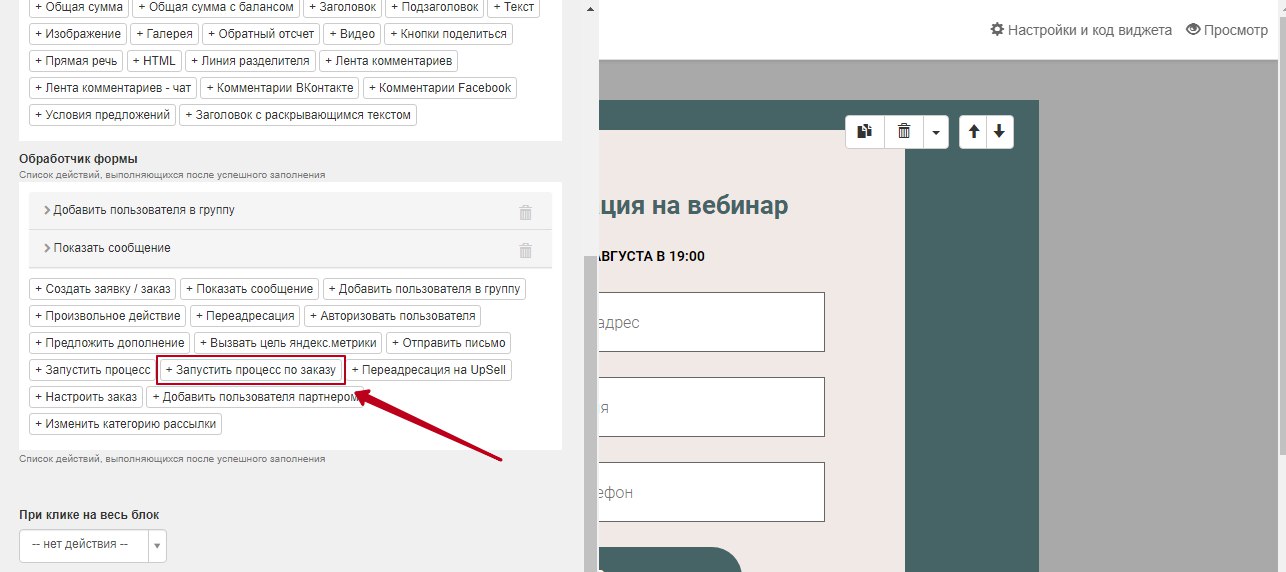The width and height of the screenshot is (1286, 572).
Task: Insert '+ Обратный отсчет' element
Action: (x=261, y=34)
